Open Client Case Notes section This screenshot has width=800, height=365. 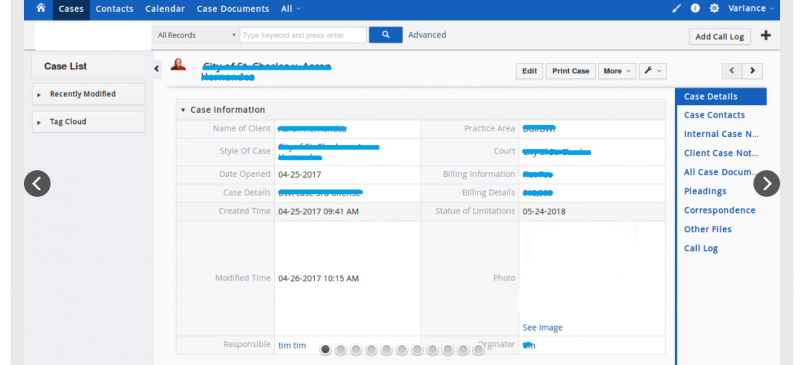(x=721, y=153)
